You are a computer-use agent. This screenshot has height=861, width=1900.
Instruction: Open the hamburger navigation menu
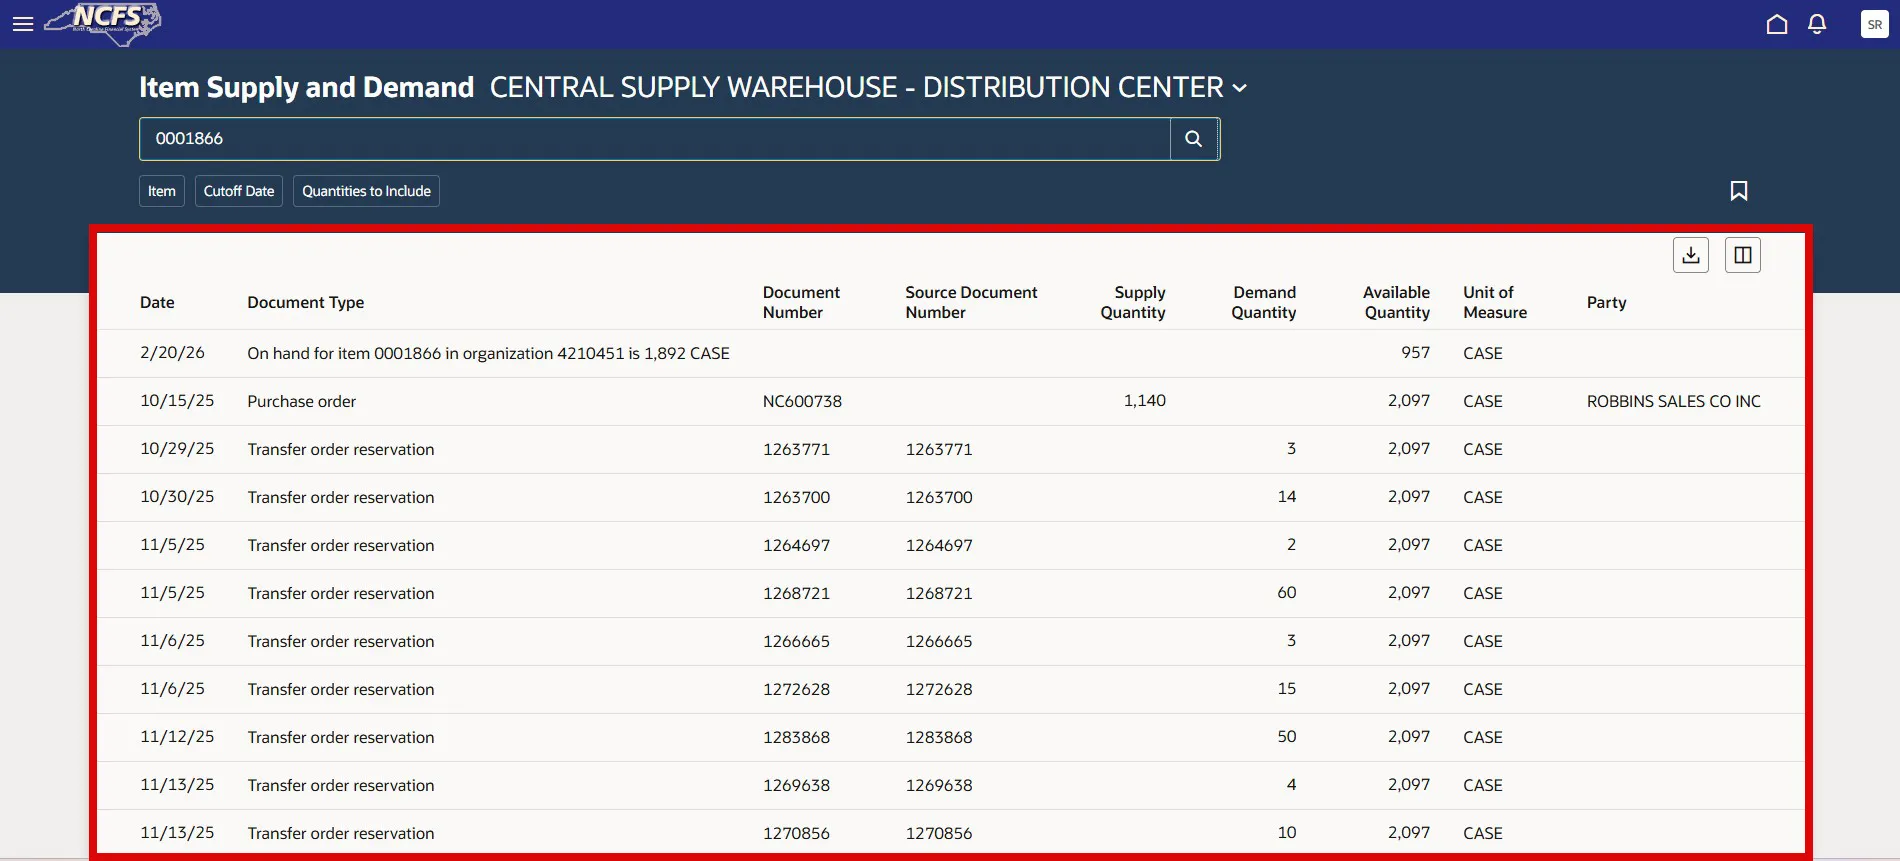(x=23, y=24)
